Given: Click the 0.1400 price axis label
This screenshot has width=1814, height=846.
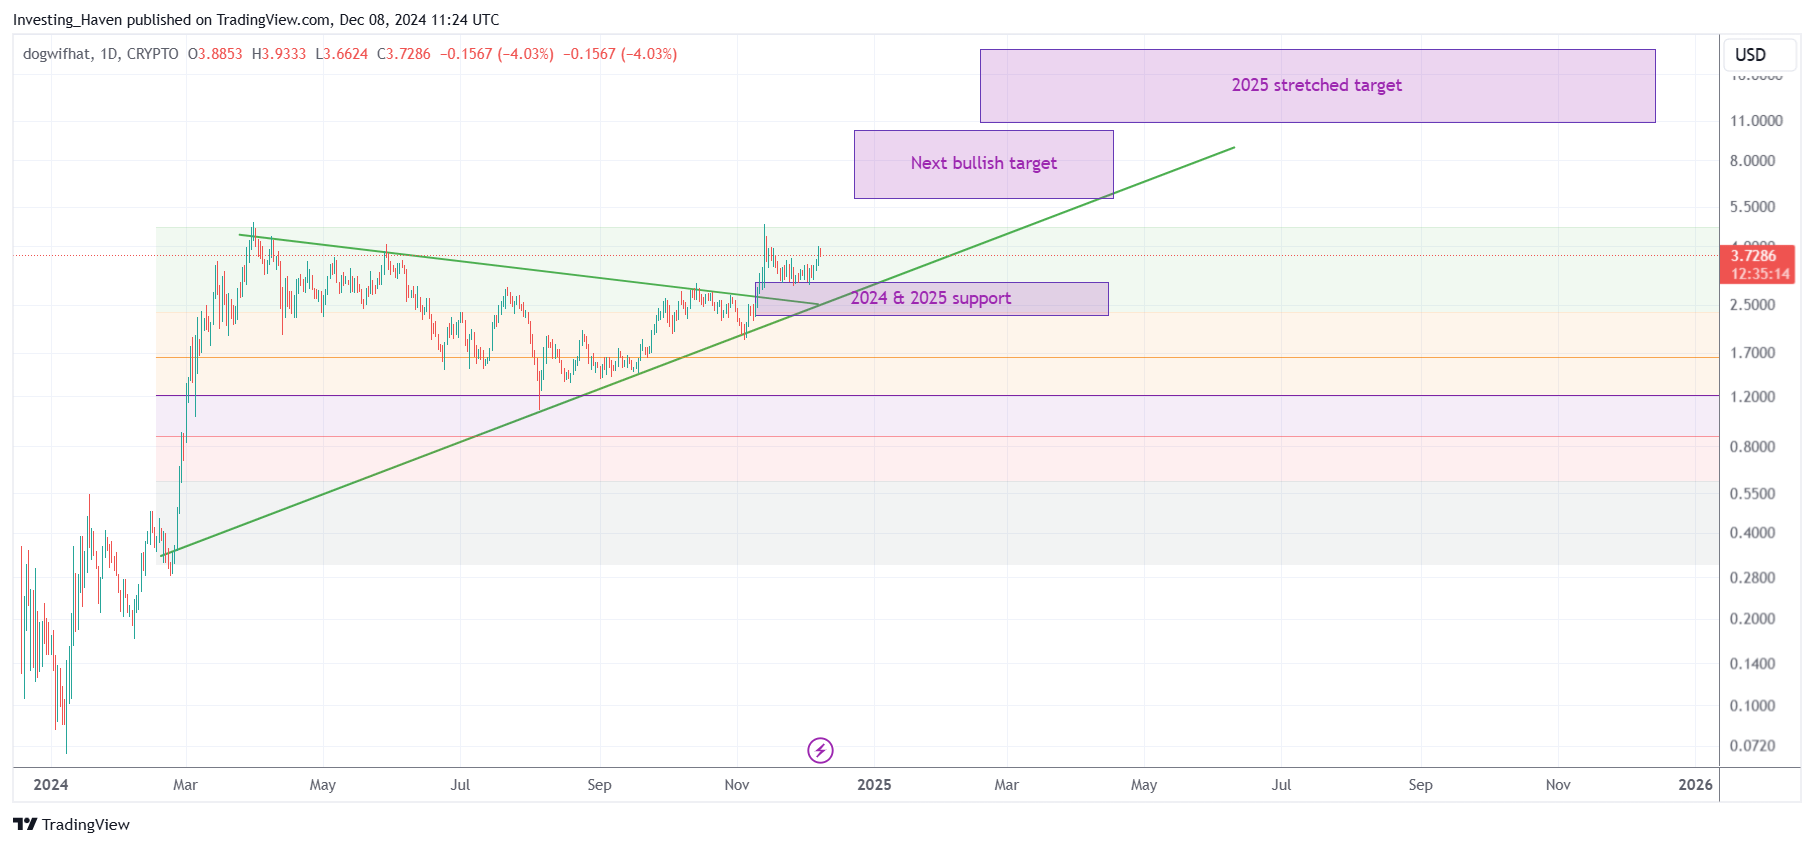Looking at the screenshot, I should pos(1752,664).
